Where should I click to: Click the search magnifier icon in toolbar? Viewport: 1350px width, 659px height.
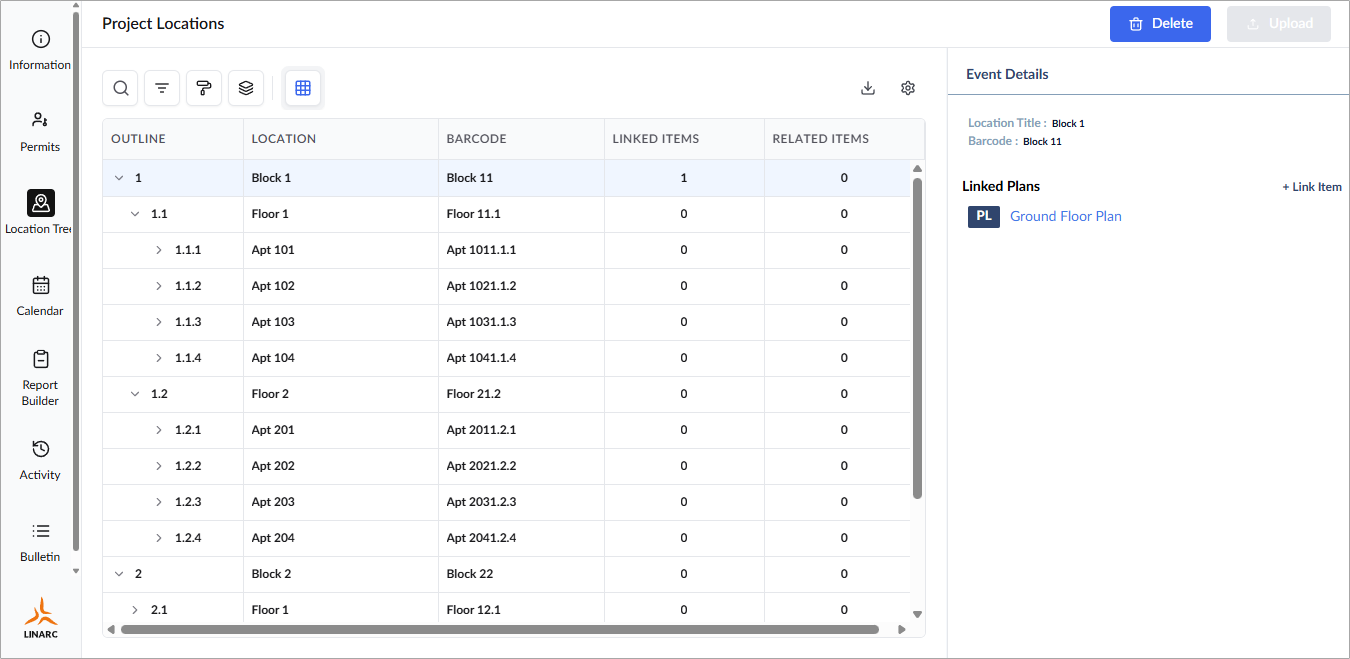pyautogui.click(x=120, y=88)
